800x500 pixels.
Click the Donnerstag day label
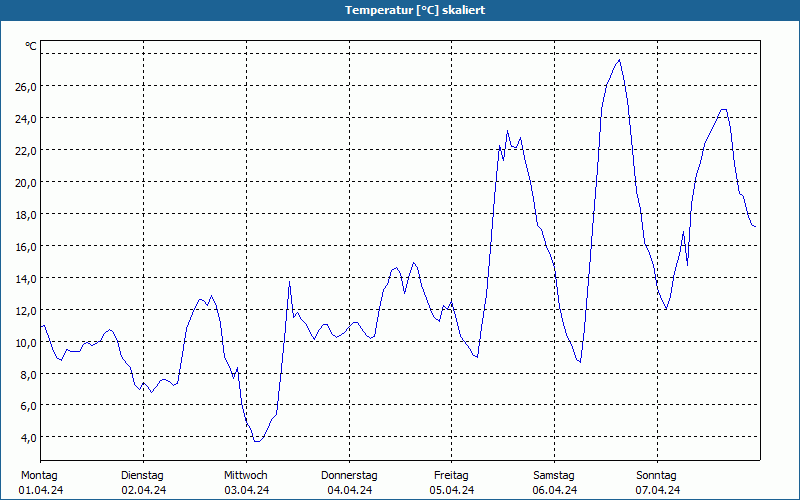click(349, 476)
